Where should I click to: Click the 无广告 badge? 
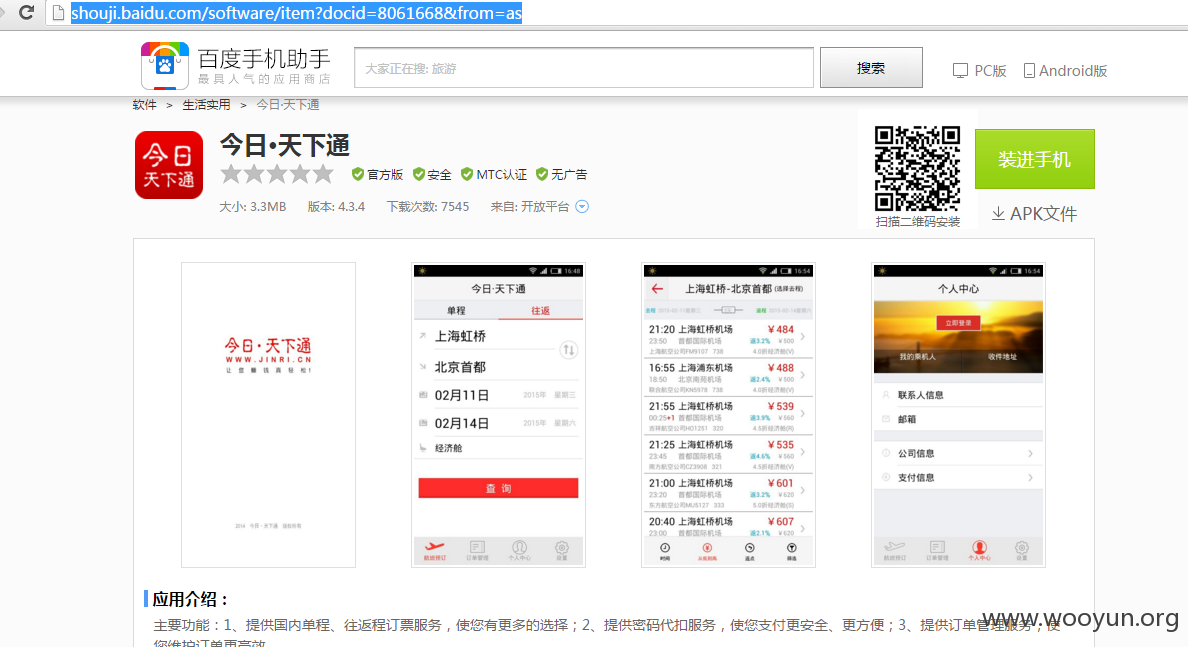coord(561,174)
